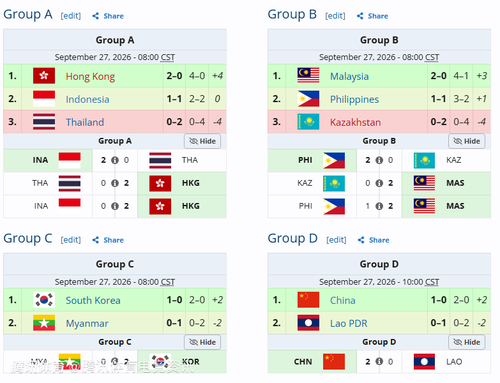Hide the Group B match list

coord(467,141)
